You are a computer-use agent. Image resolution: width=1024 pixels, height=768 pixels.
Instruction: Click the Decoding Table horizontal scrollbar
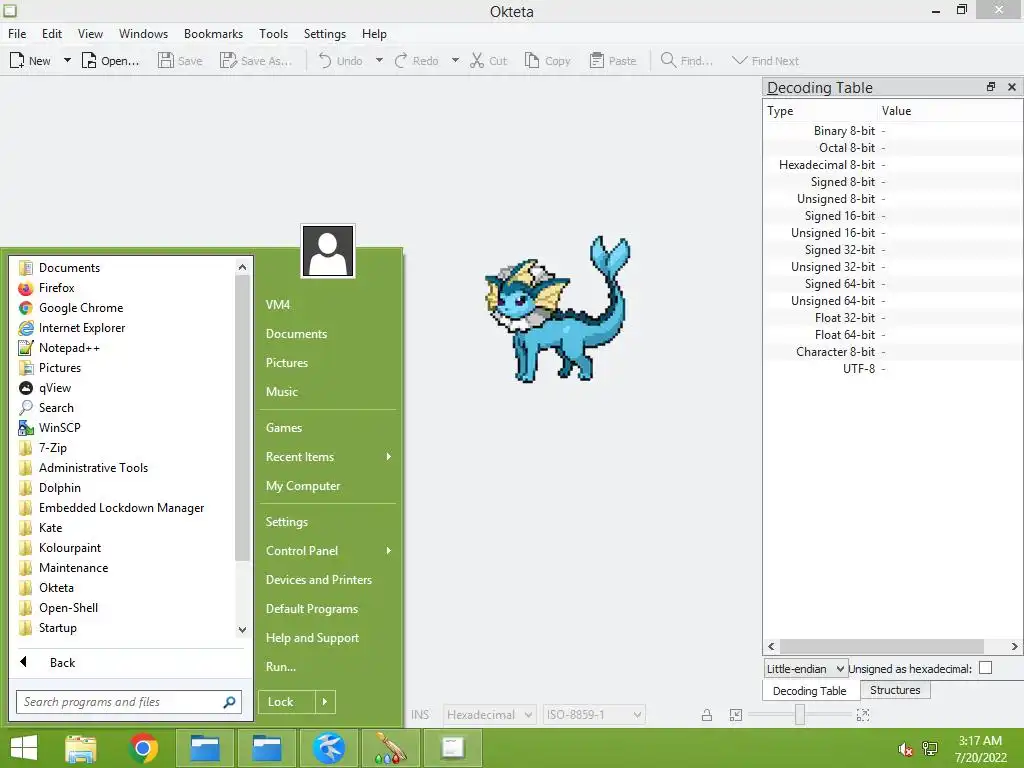click(882, 647)
